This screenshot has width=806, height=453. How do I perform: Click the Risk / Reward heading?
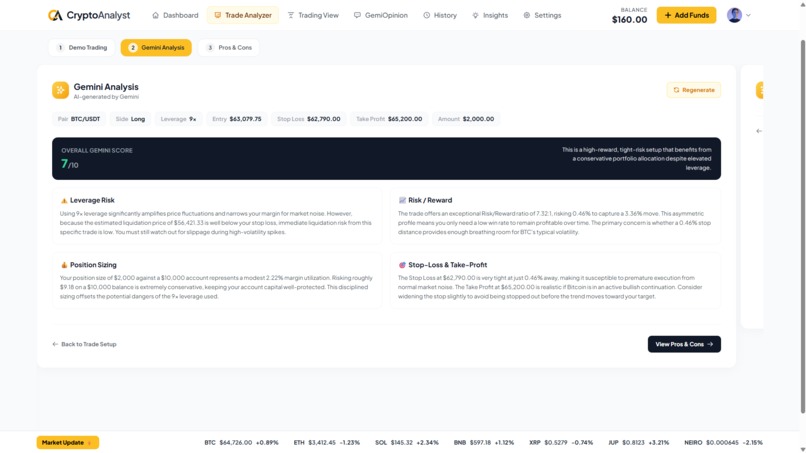click(430, 200)
